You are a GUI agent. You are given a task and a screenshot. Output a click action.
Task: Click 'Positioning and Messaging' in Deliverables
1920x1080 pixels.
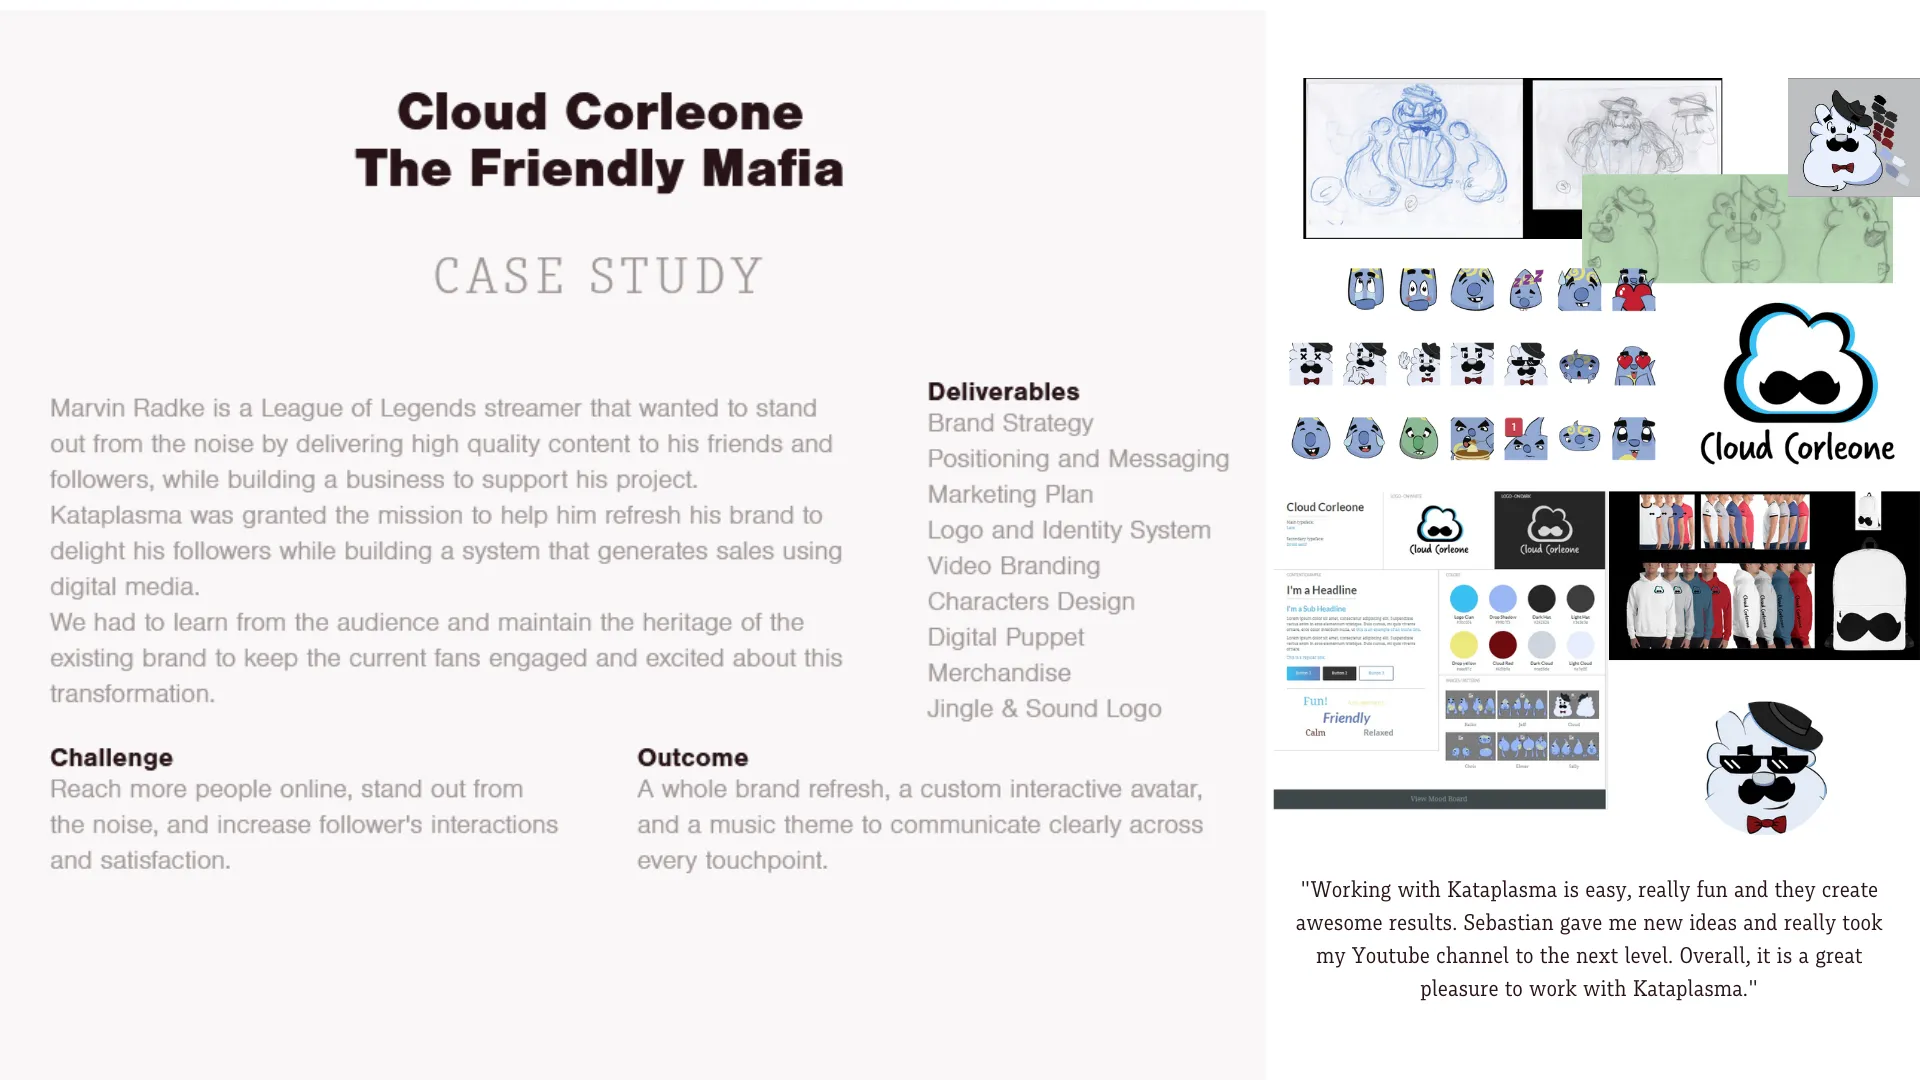1078,459
